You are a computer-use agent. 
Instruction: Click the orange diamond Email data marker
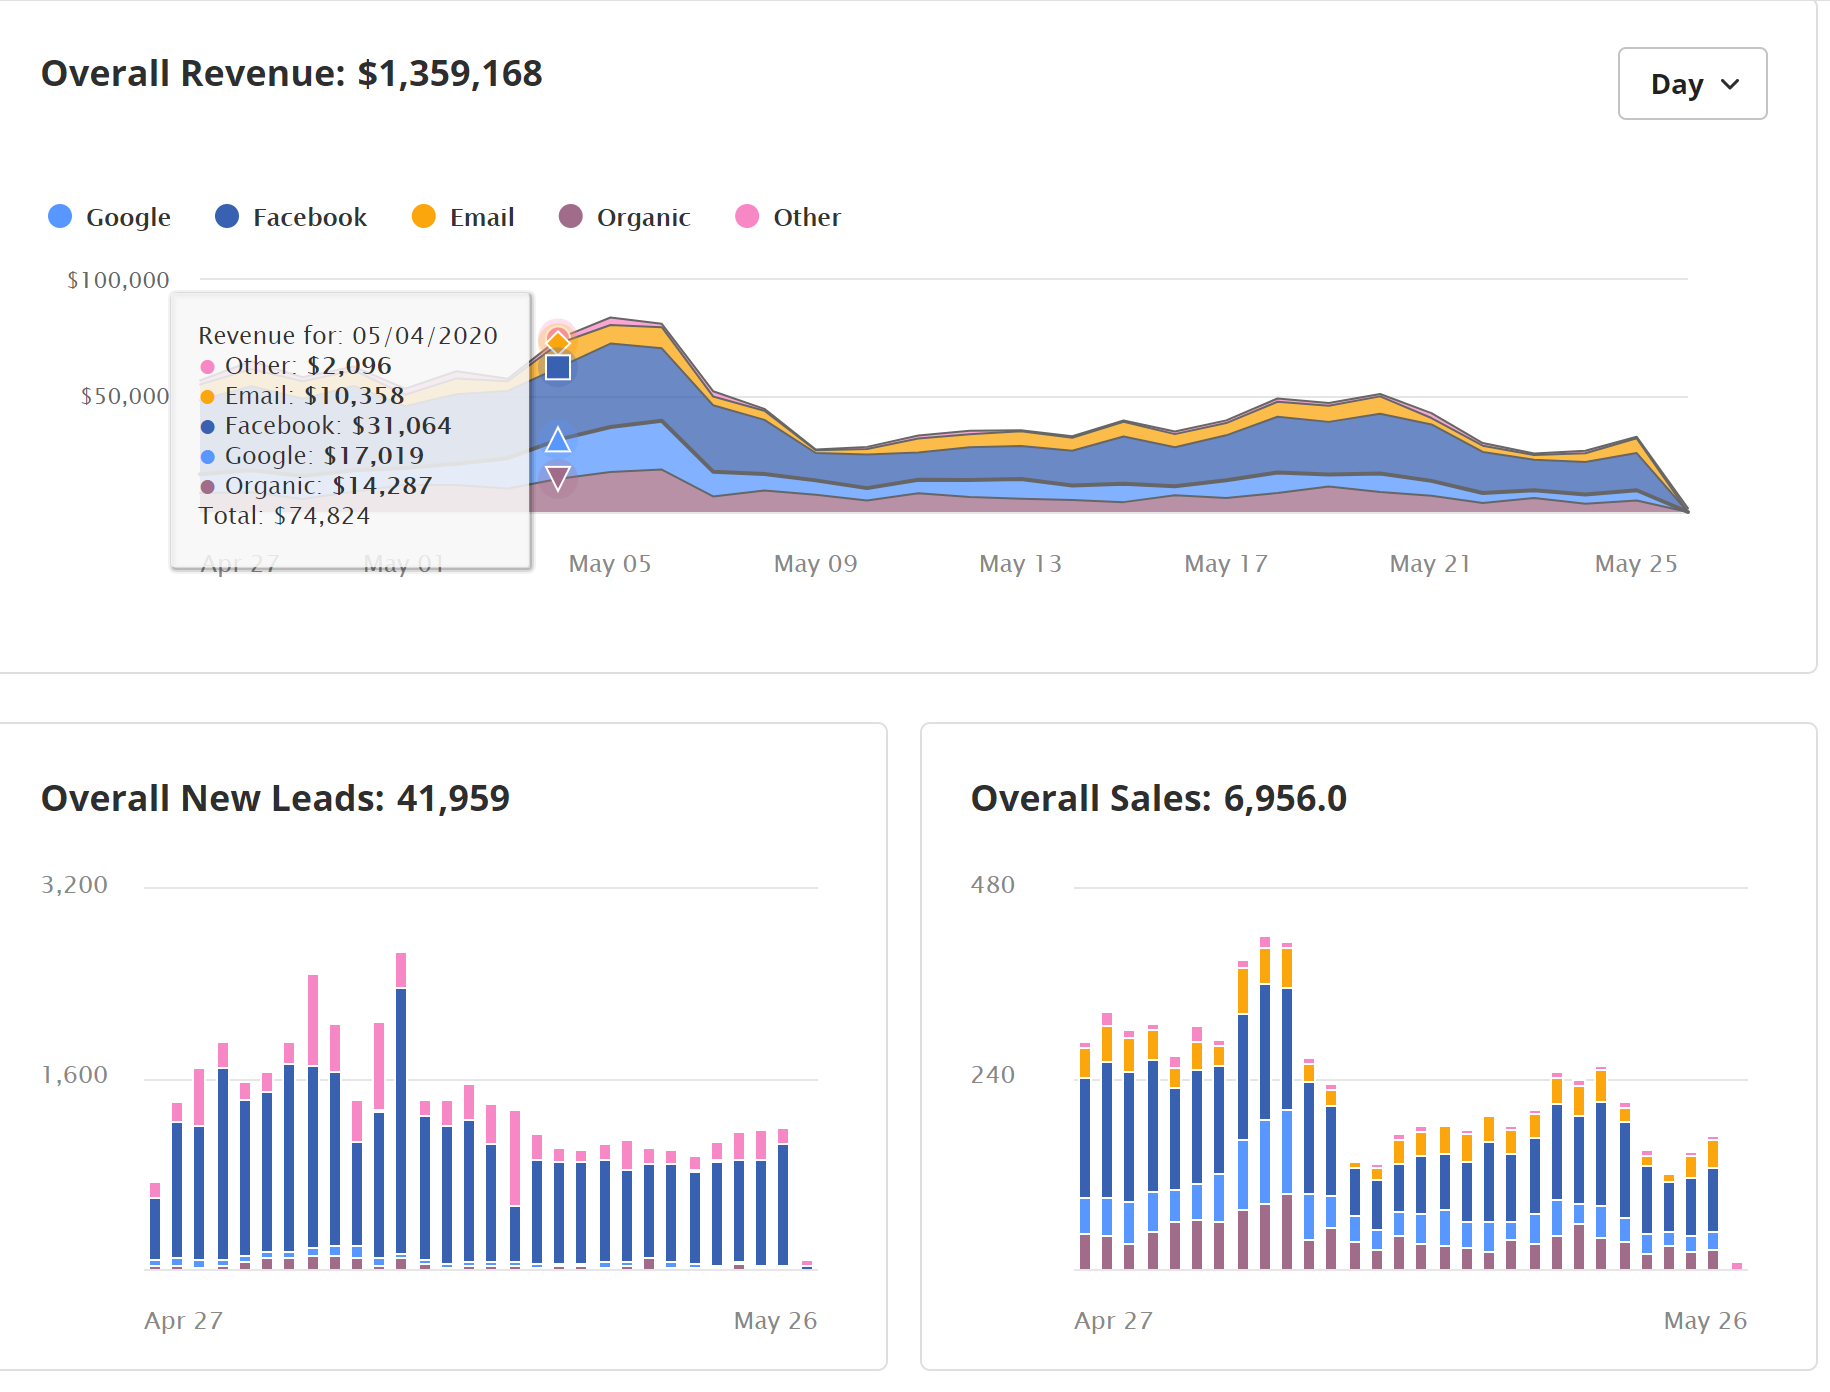558,341
